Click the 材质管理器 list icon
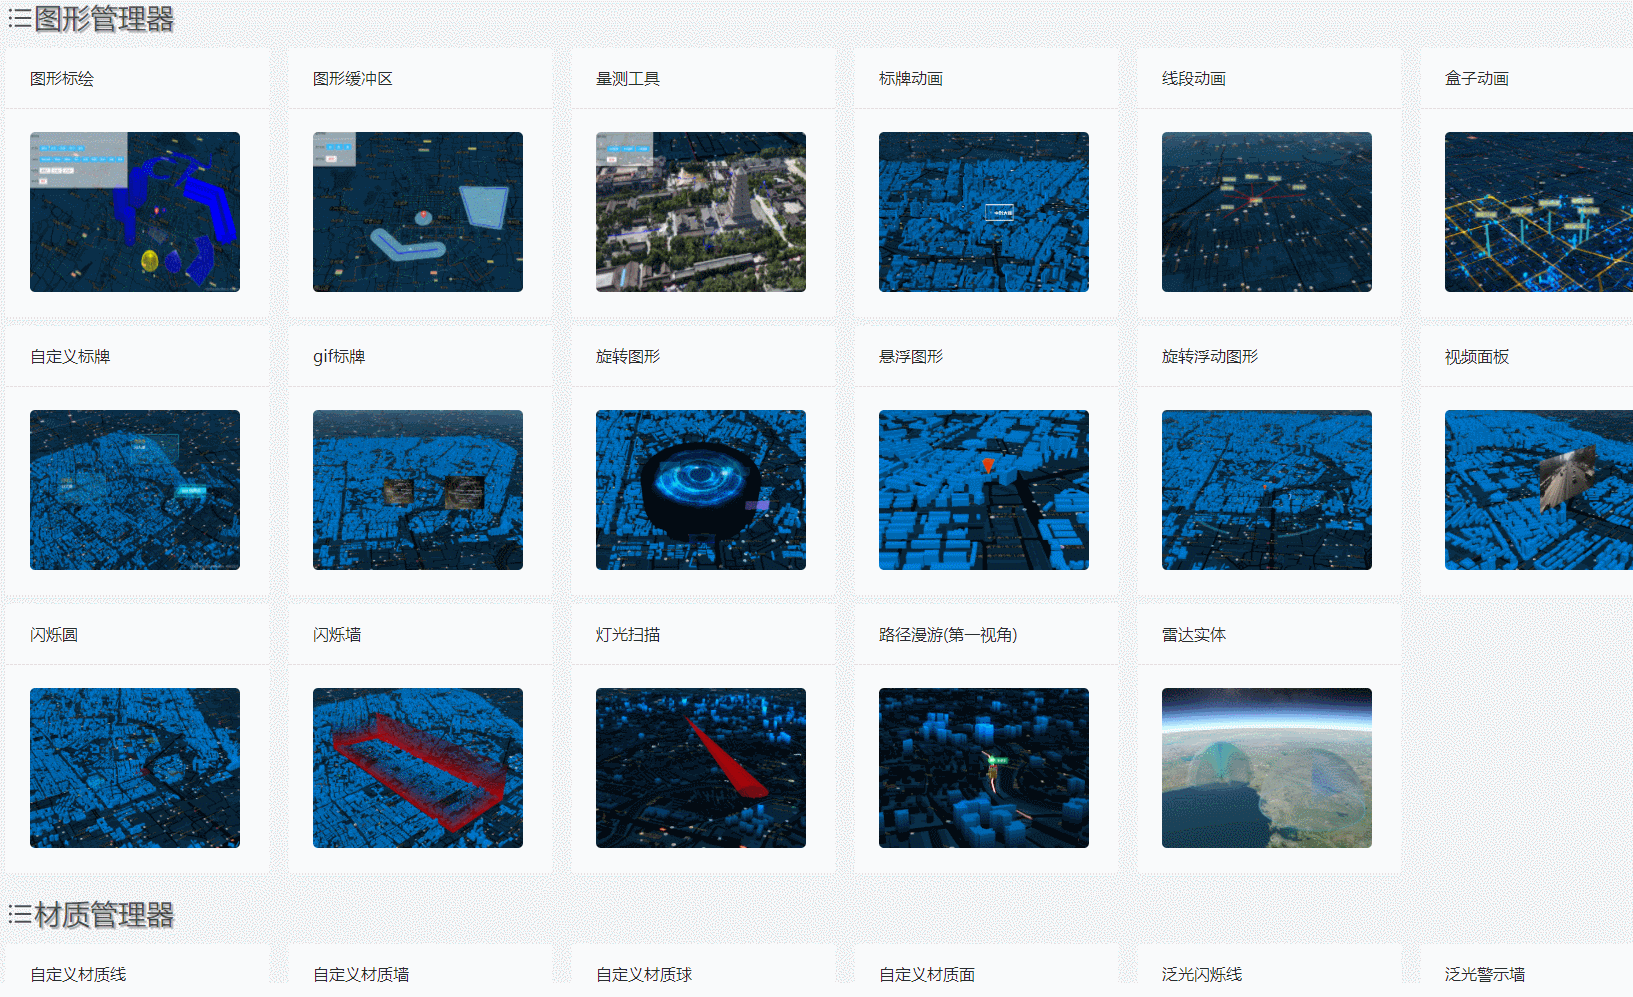Image resolution: width=1633 pixels, height=997 pixels. [x=19, y=915]
